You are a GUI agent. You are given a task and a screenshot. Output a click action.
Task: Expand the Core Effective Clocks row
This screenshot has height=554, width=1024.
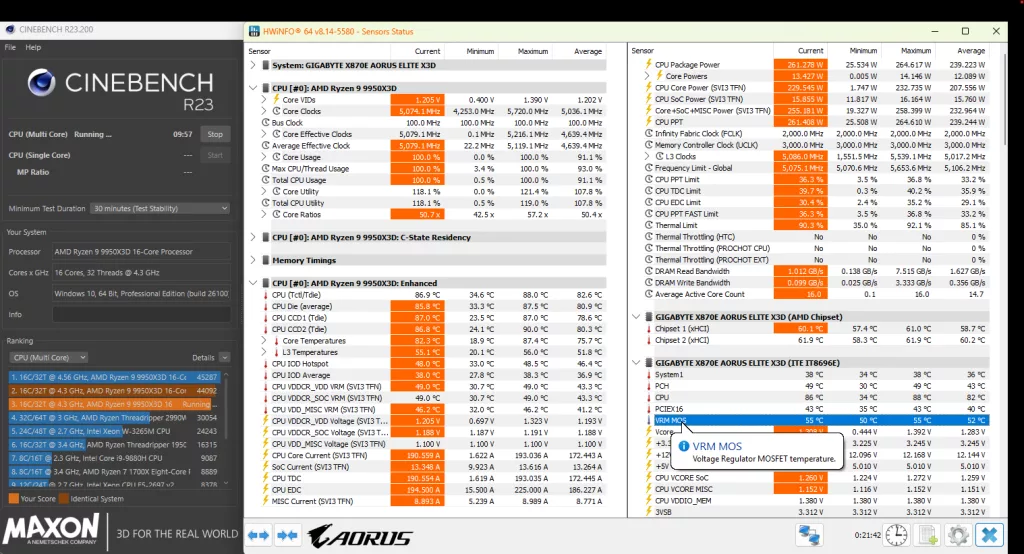point(264,134)
